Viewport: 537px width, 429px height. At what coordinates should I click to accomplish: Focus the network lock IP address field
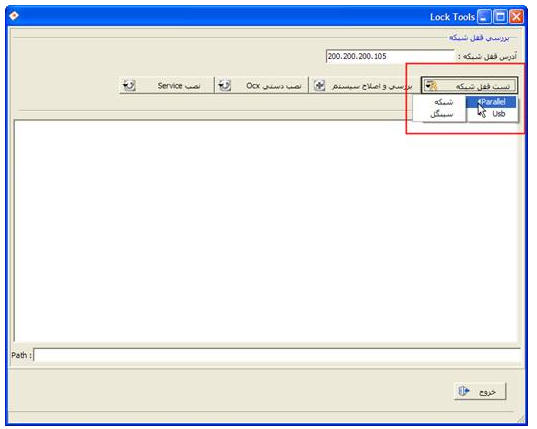tap(390, 56)
